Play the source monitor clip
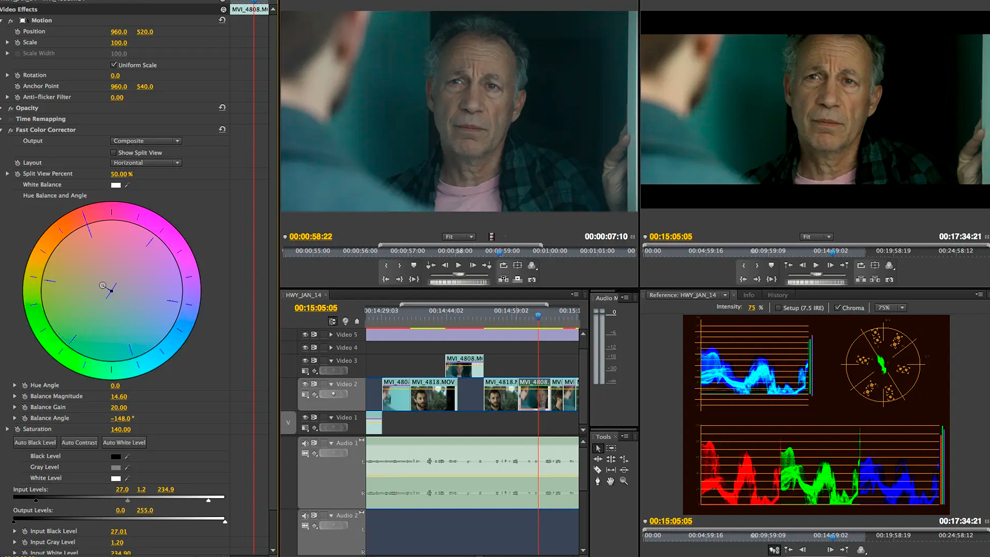 (x=458, y=265)
